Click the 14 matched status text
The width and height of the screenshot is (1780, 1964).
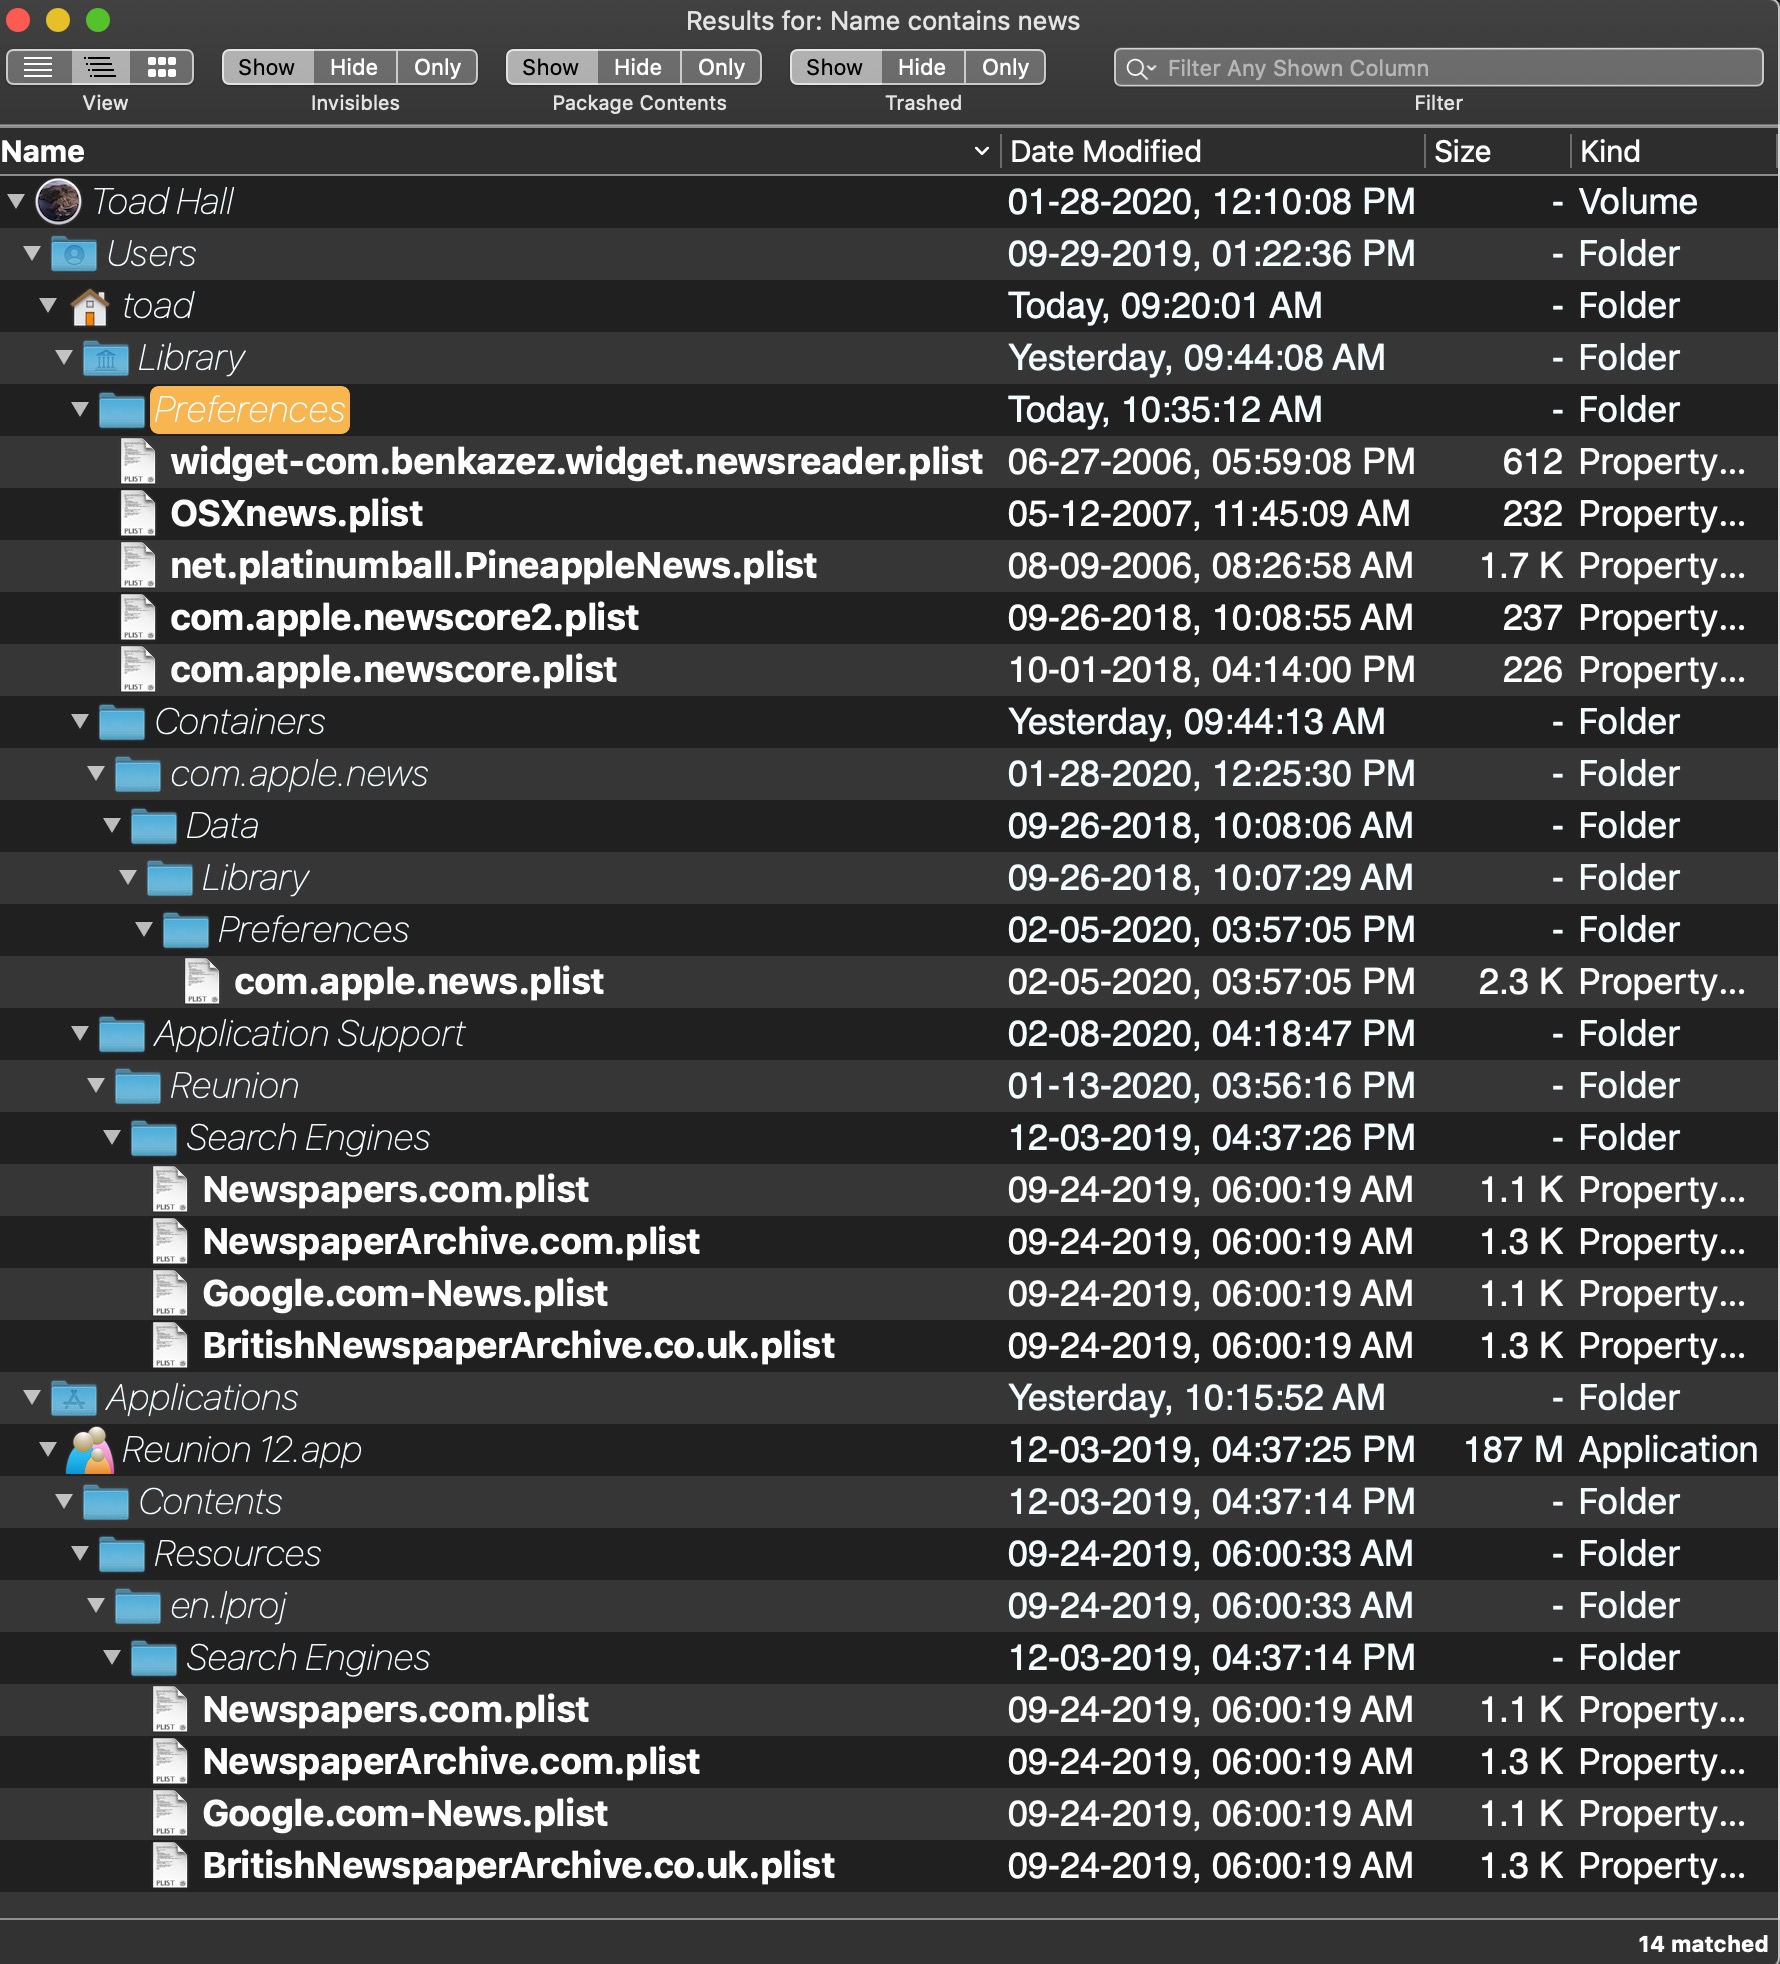point(1703,1944)
